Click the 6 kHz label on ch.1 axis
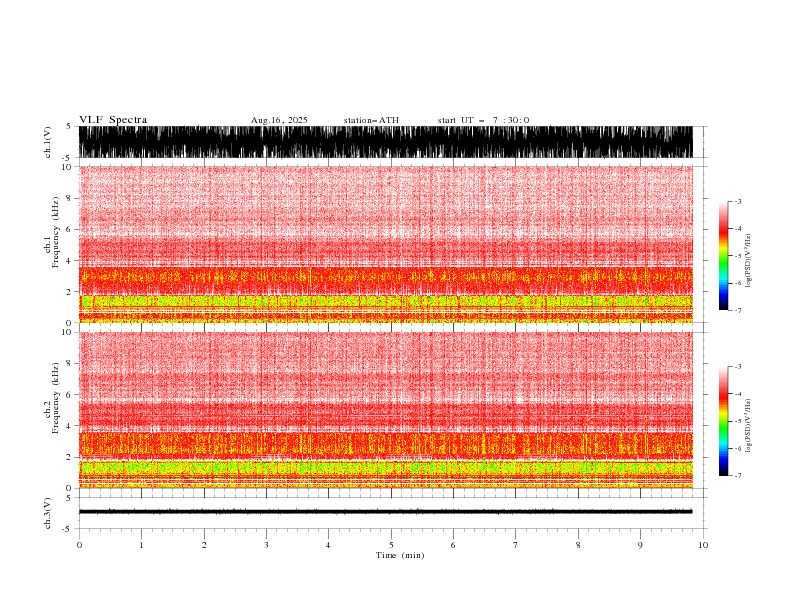 [70, 229]
